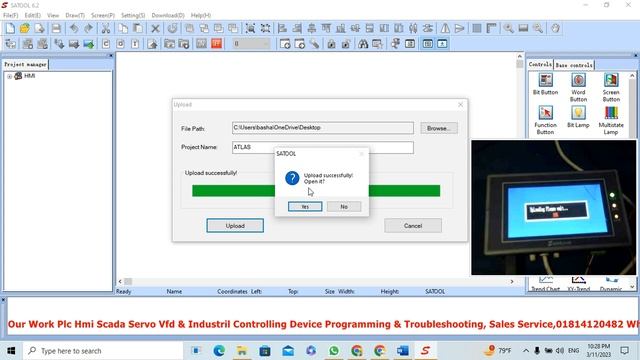Open WhatsApp from taskbar

334,351
